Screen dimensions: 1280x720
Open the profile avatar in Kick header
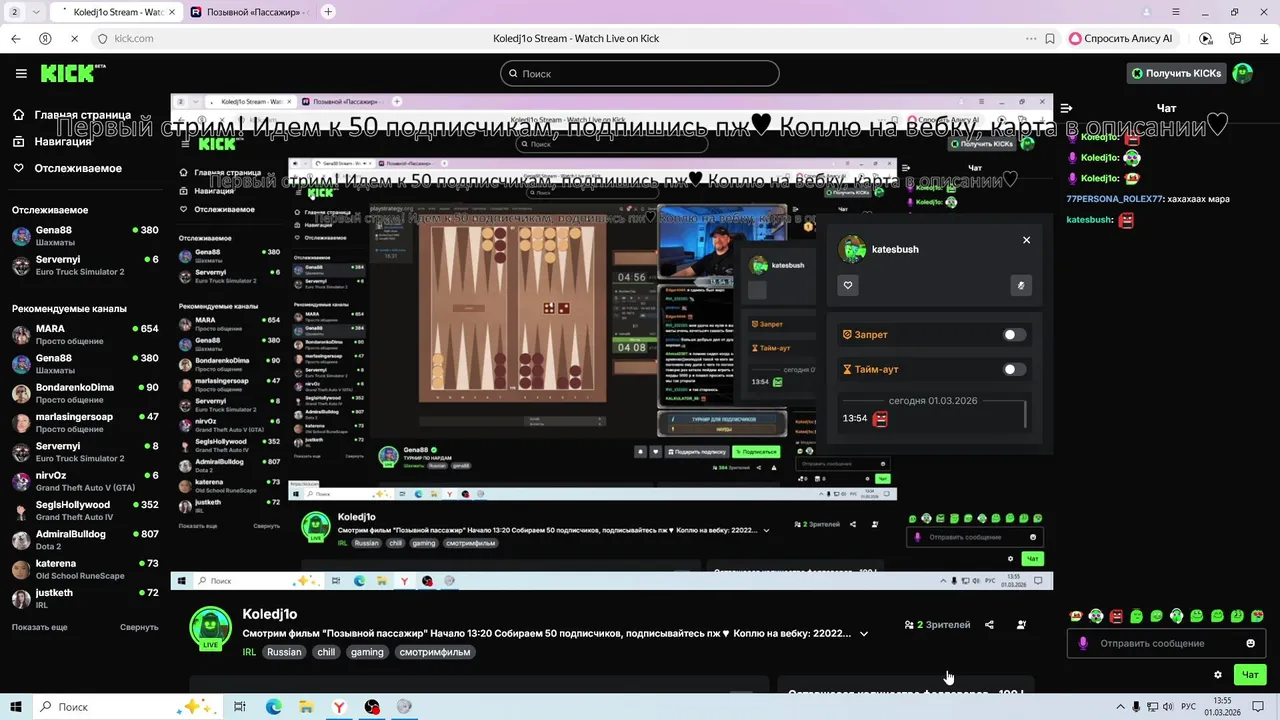pyautogui.click(x=1243, y=73)
